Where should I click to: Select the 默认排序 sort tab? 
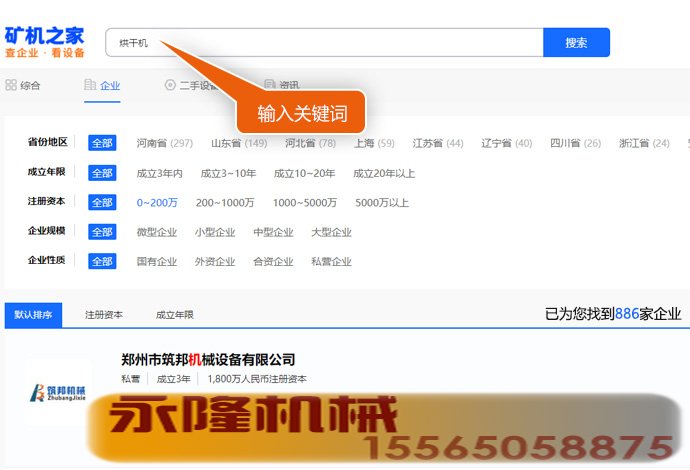tap(33, 315)
